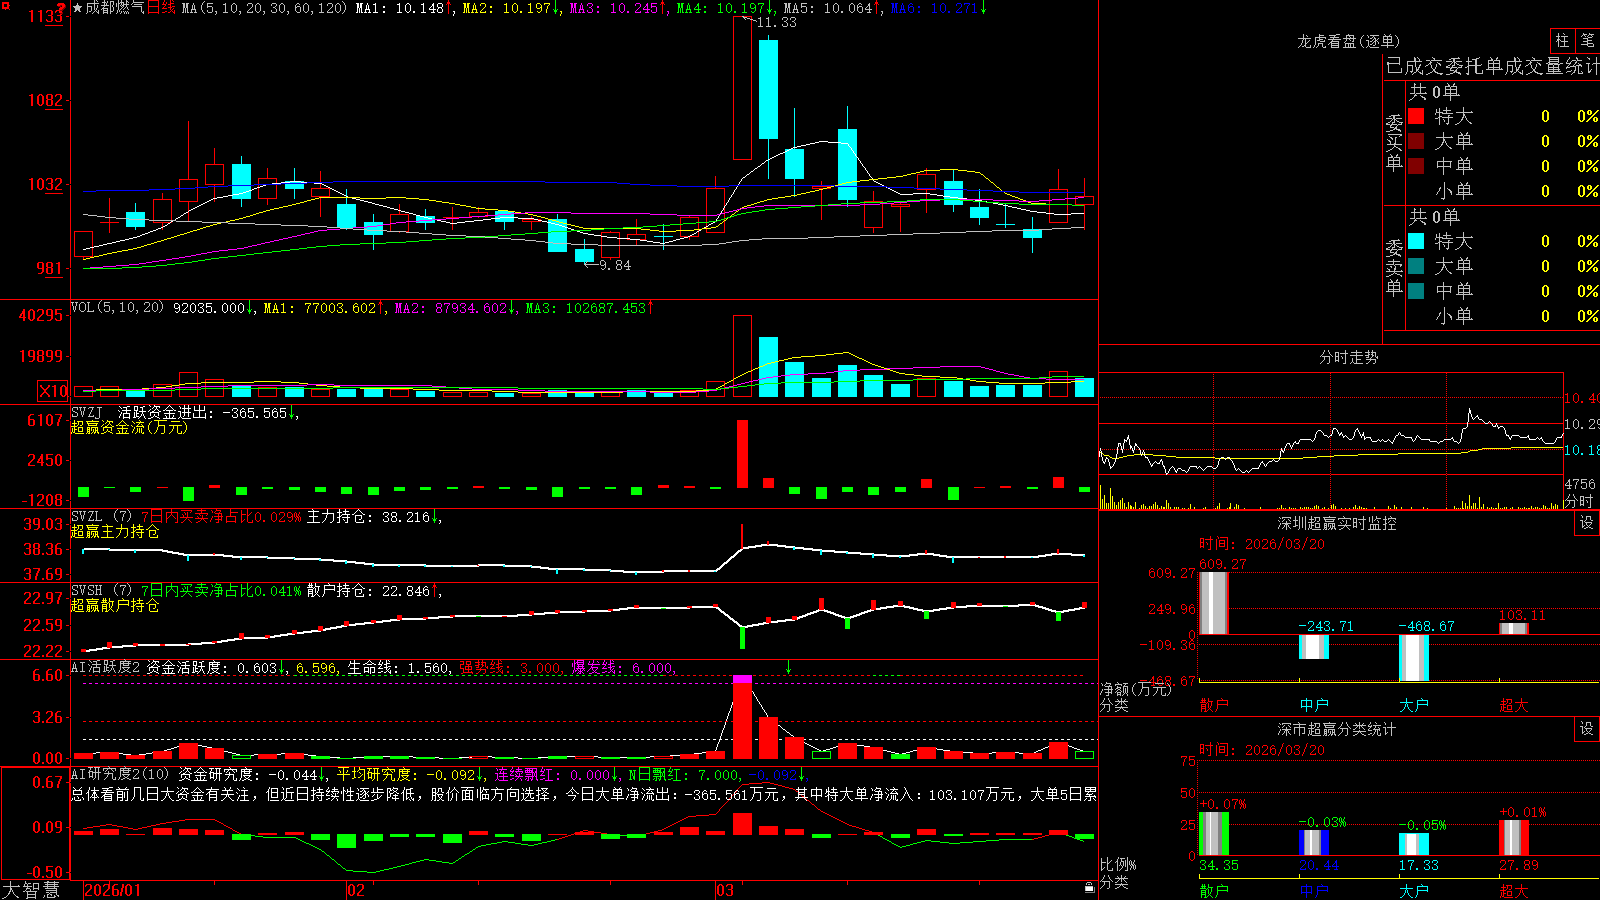Click the red 特大 swatch in 委买单

[1416, 116]
